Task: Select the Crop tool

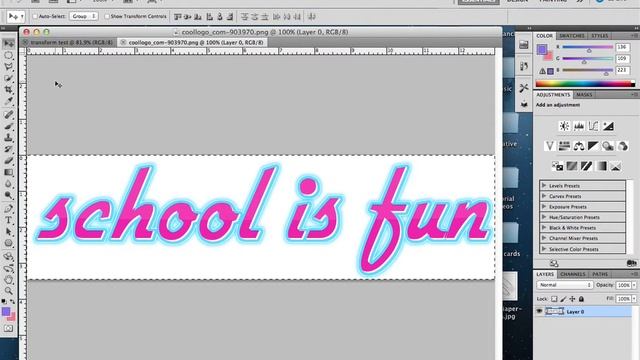Action: click(9, 89)
